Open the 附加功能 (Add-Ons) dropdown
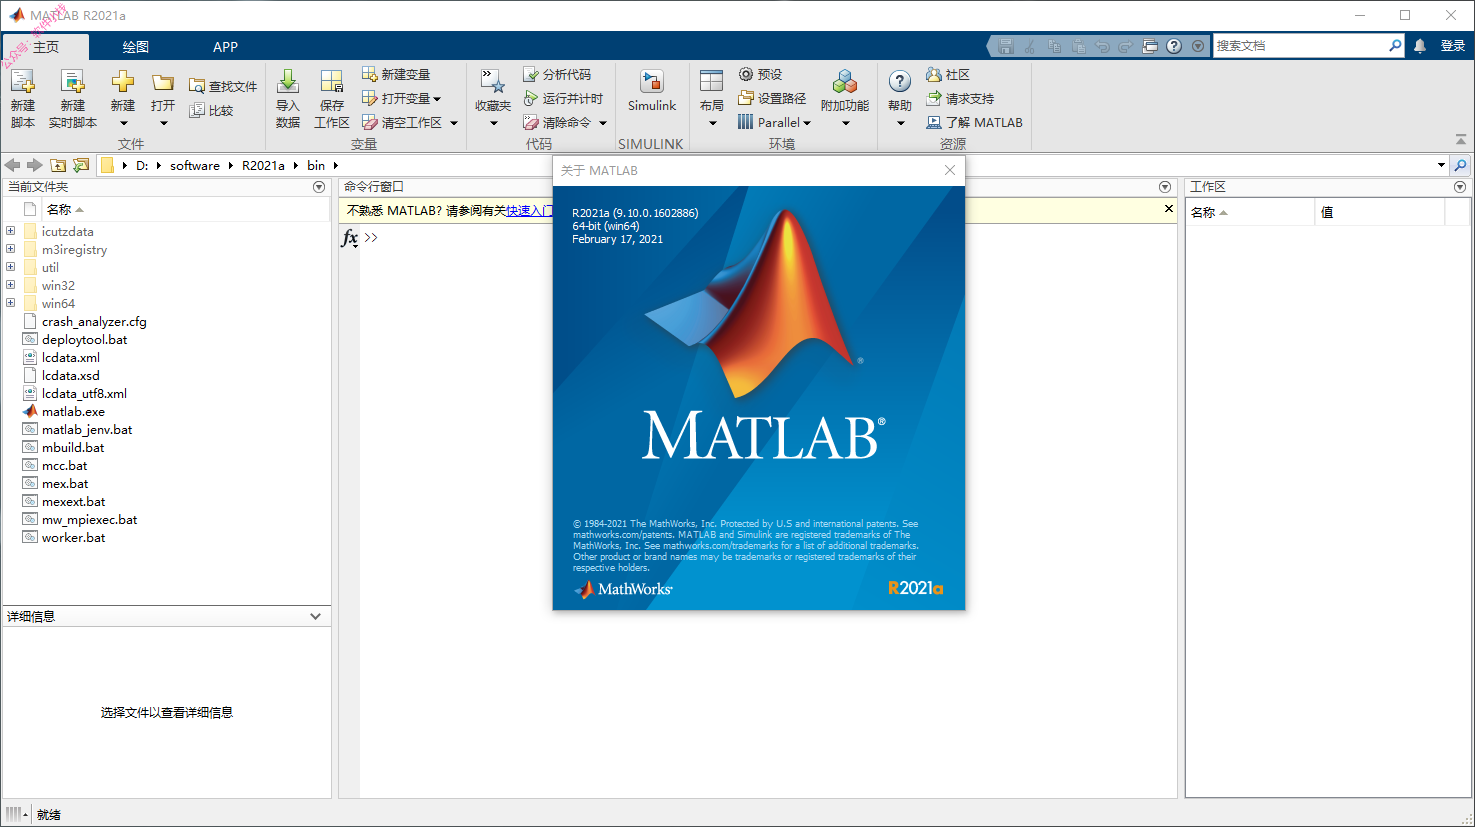Viewport: 1475px width, 827px height. (845, 124)
